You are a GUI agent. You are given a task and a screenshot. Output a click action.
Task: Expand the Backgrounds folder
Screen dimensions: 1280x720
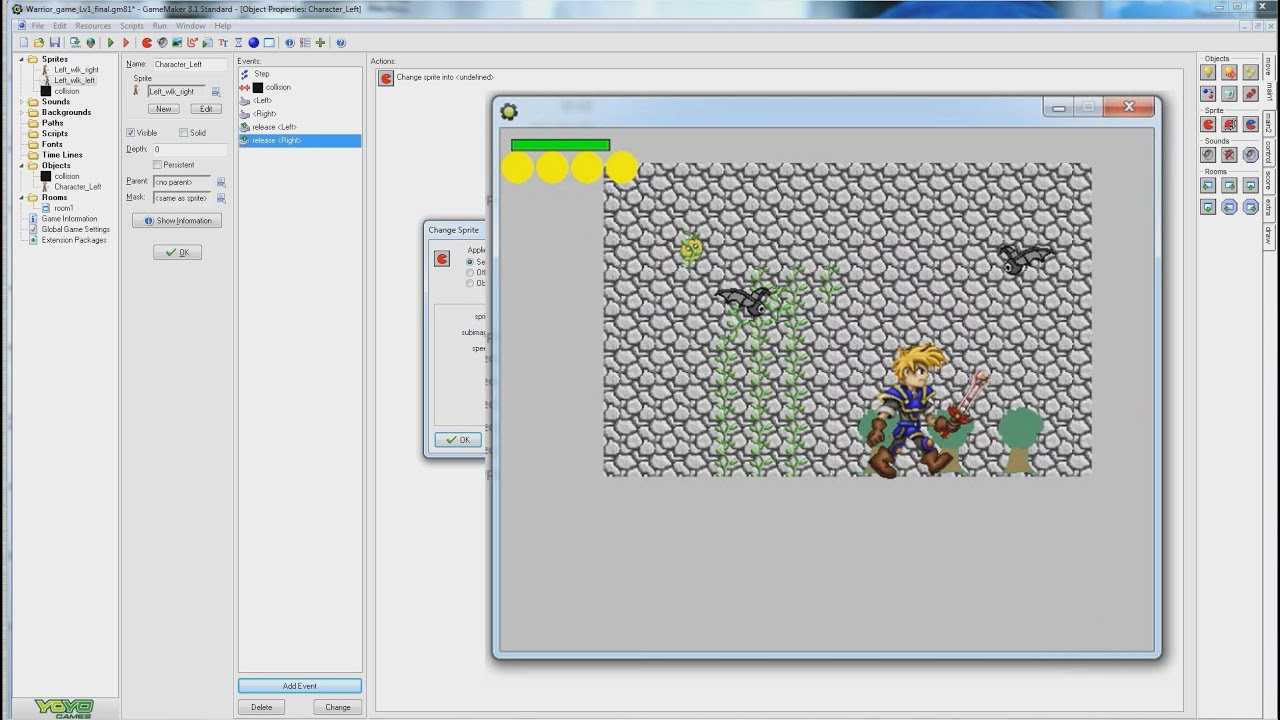pyautogui.click(x=21, y=112)
